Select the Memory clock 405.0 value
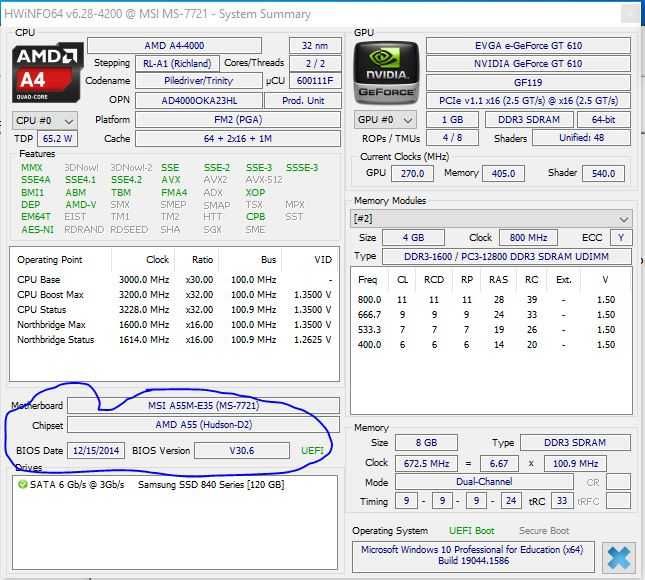This screenshot has width=645, height=580. pos(503,173)
